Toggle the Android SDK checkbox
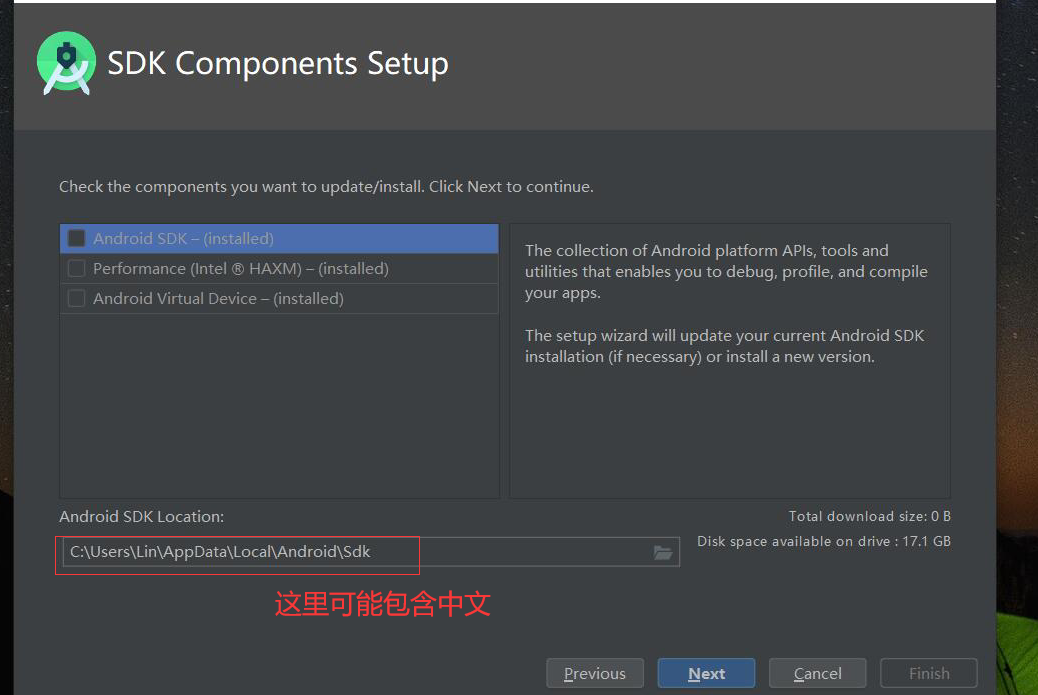 click(77, 238)
